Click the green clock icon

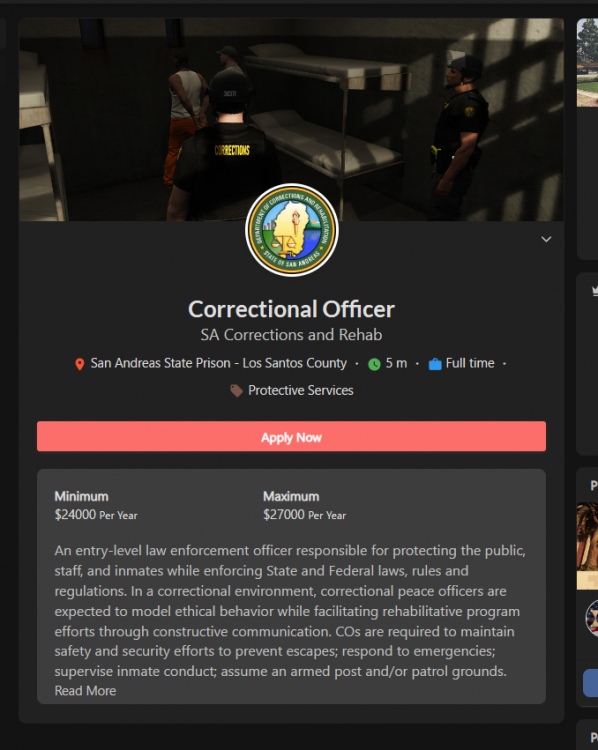point(374,364)
